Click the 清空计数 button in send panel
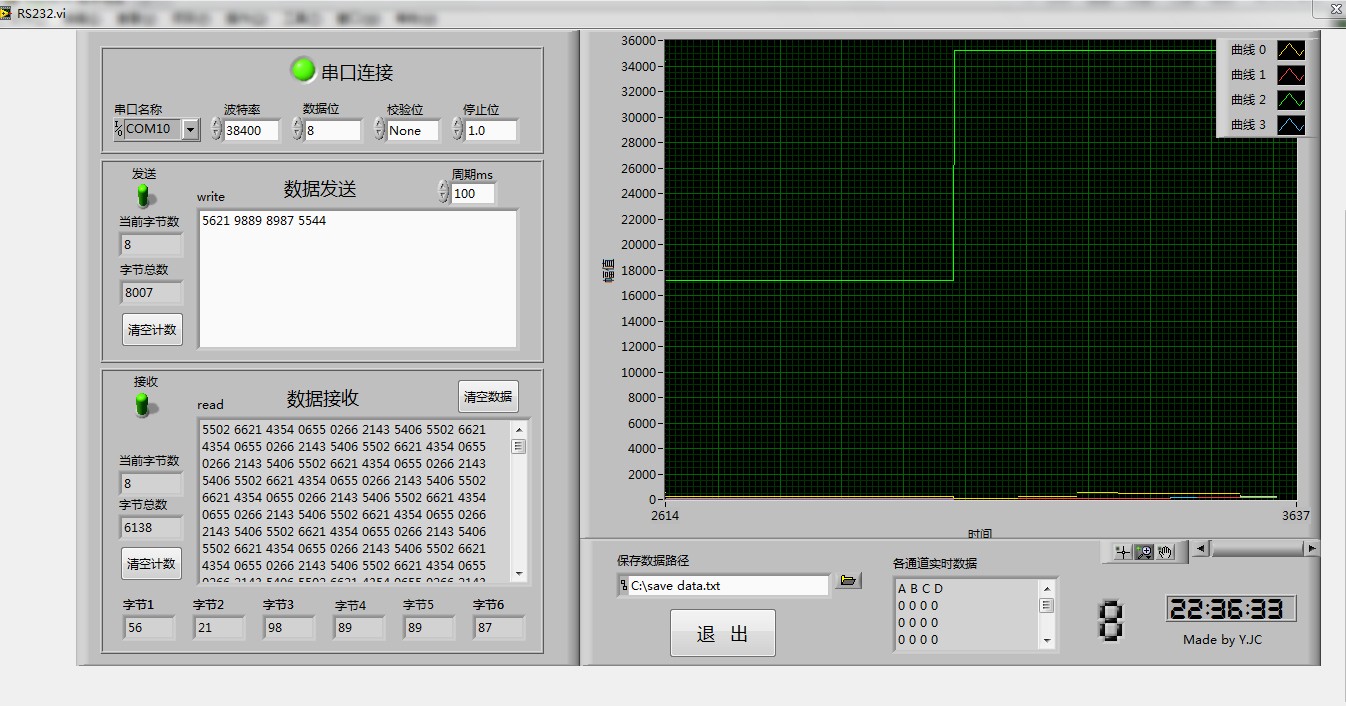Viewport: 1346px width, 706px height. (152, 329)
